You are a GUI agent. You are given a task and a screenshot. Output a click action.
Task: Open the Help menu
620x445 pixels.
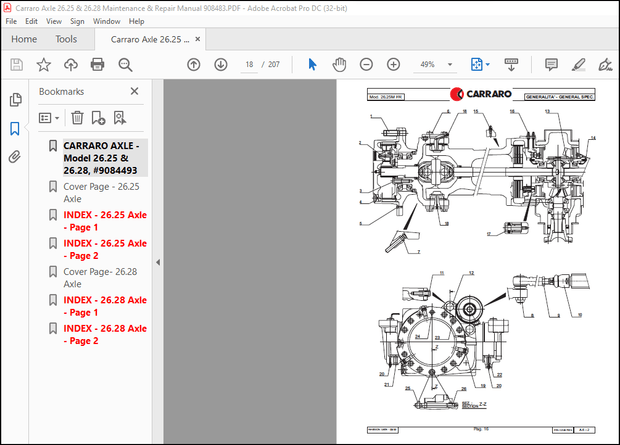[136, 21]
